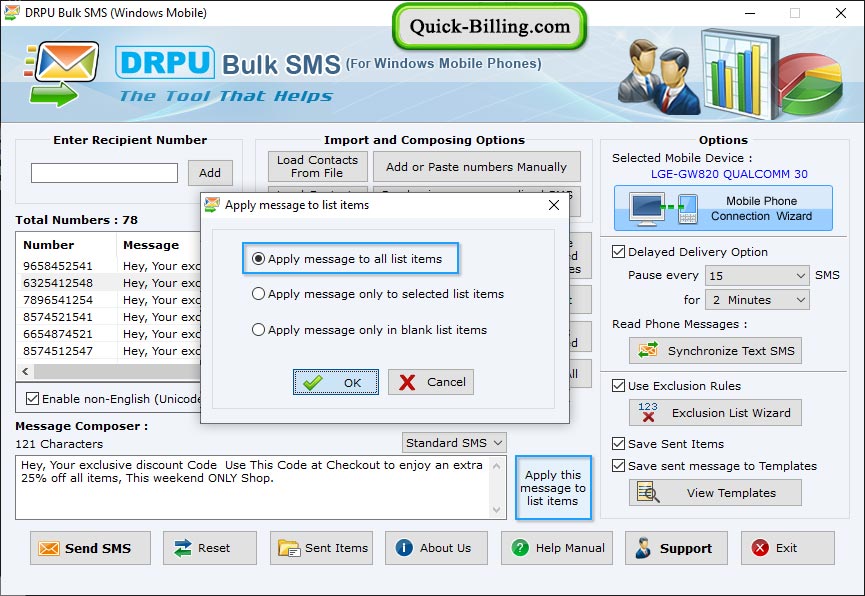Click the LGE-GW820 QUALCOMM 30 device name

pos(729,174)
